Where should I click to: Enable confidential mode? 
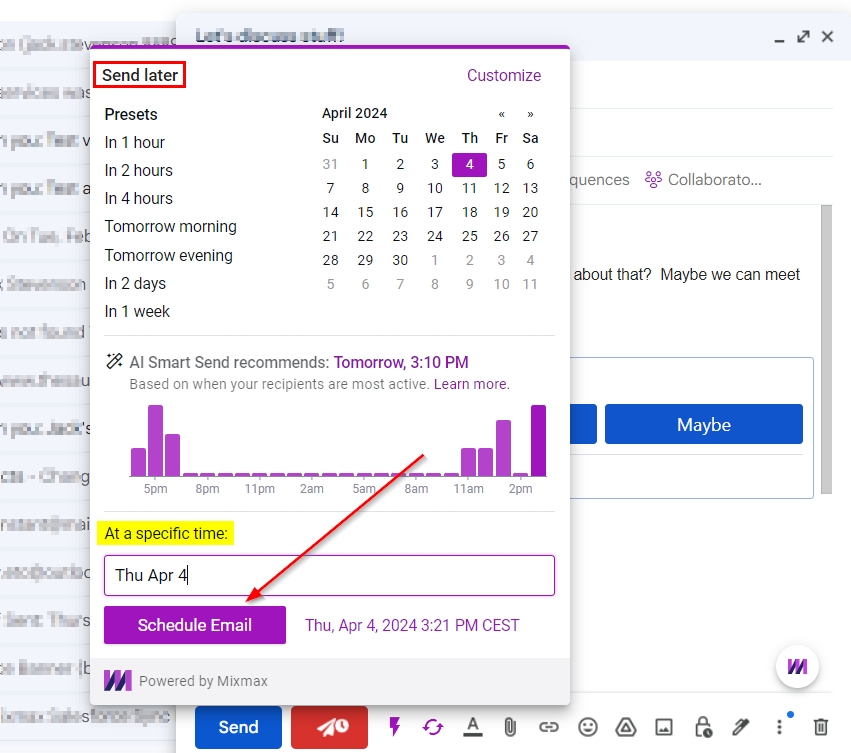[703, 727]
